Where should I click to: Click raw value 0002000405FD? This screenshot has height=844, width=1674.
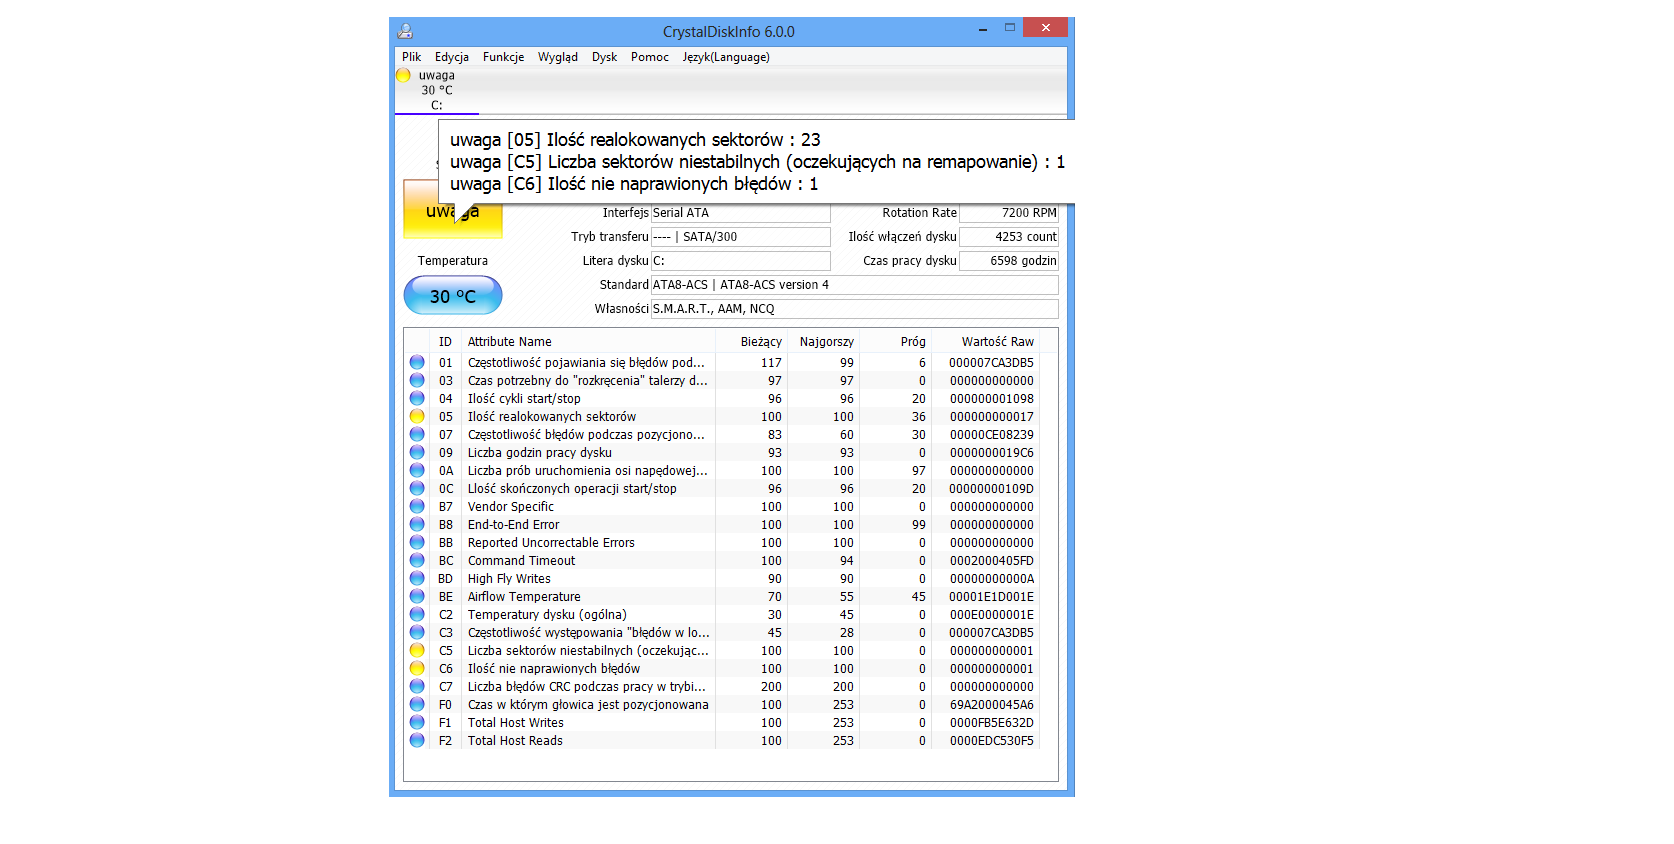[x=992, y=561]
